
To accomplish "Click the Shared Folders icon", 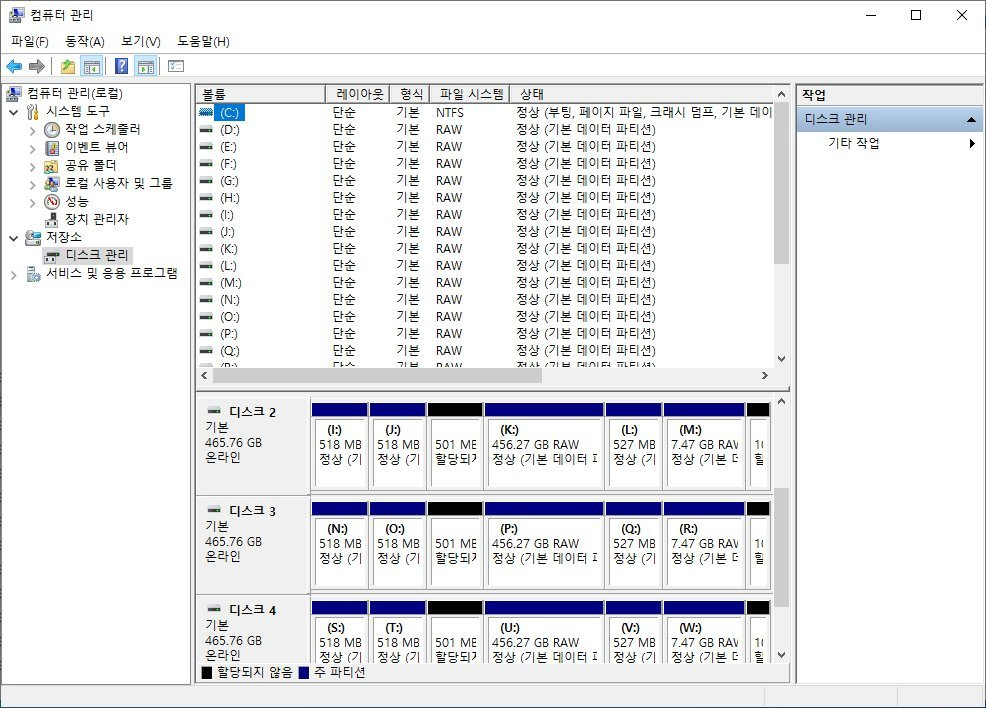I will click(52, 166).
